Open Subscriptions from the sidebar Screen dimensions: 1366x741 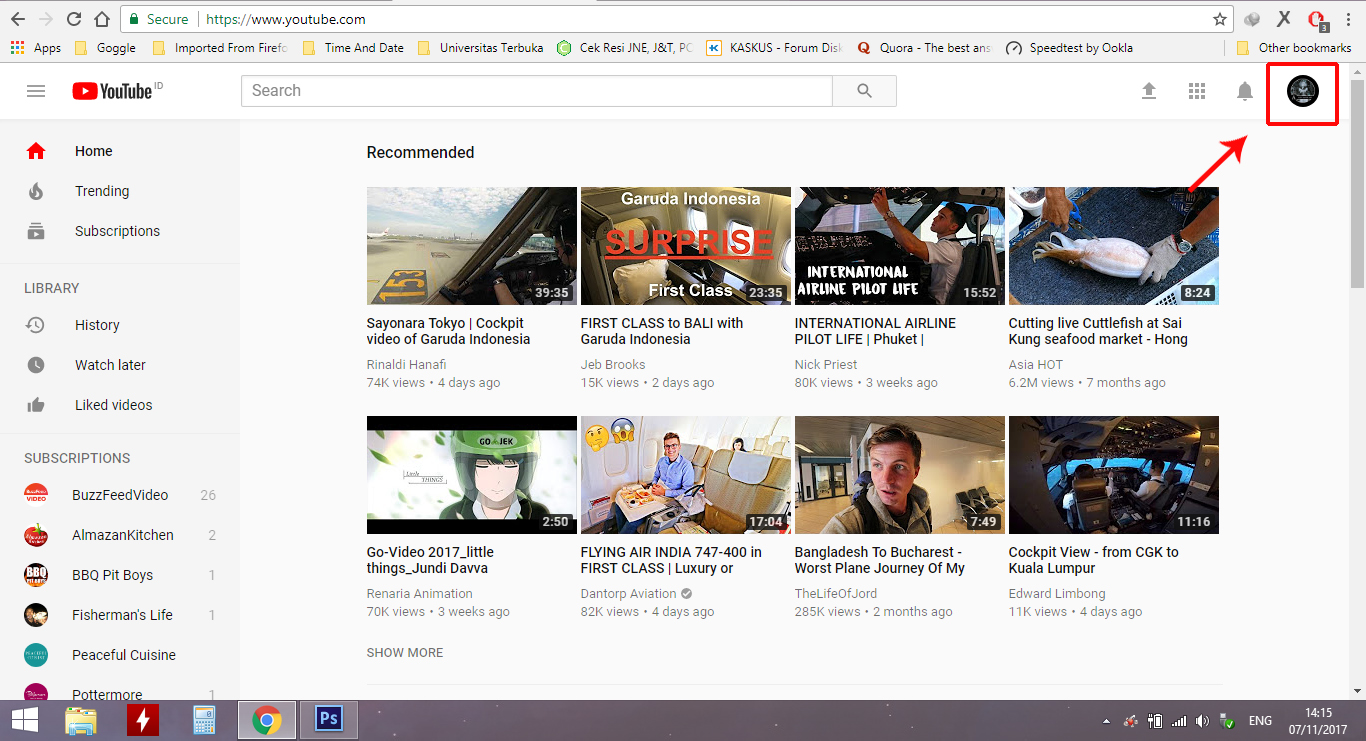pyautogui.click(x=117, y=231)
